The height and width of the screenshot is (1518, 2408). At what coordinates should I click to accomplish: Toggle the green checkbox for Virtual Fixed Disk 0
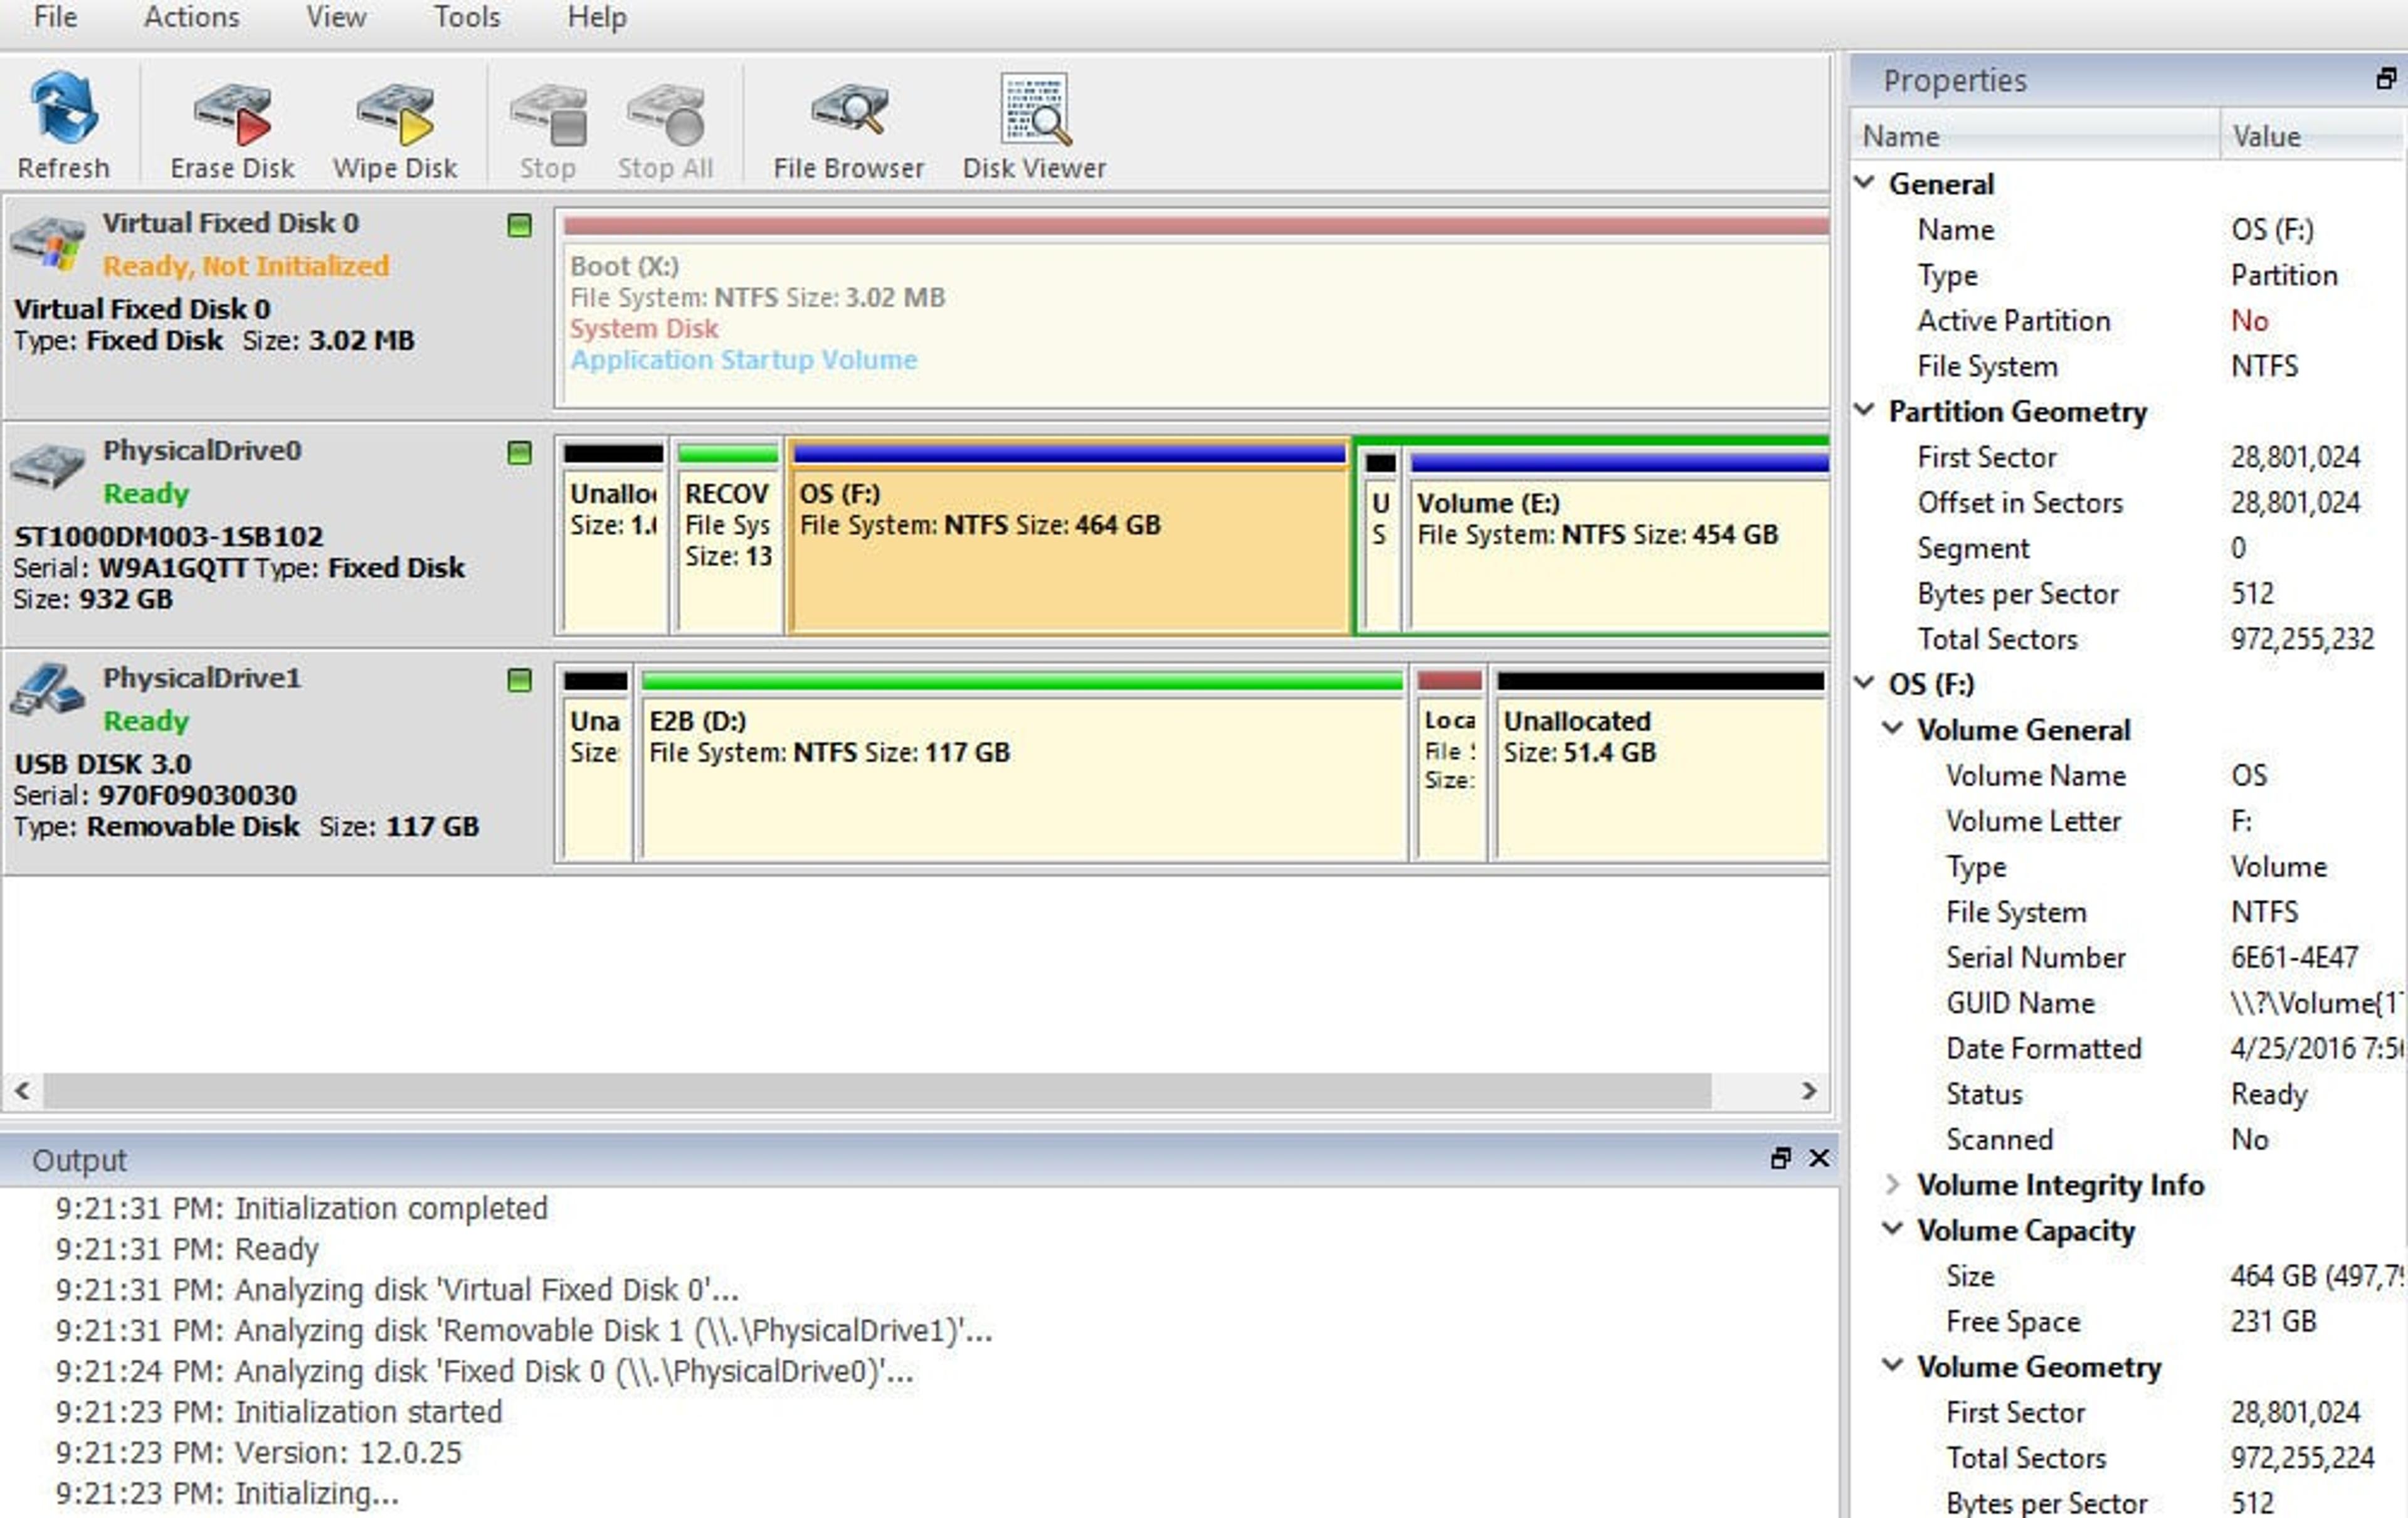click(x=519, y=225)
